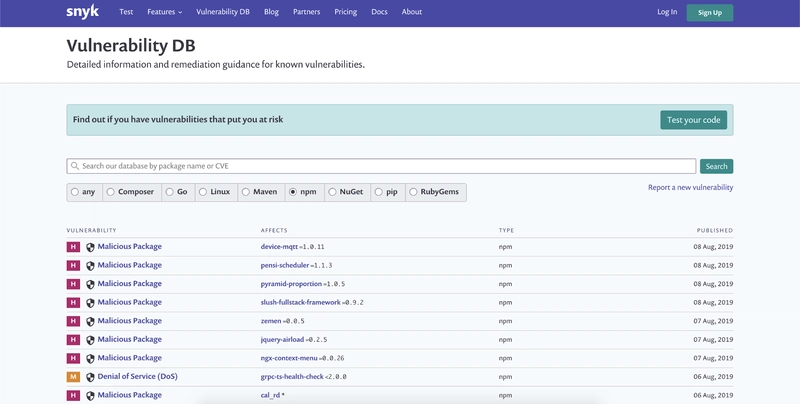The image size is (800, 404).
Task: Expand the Features dropdown in navigation
Action: (164, 12)
